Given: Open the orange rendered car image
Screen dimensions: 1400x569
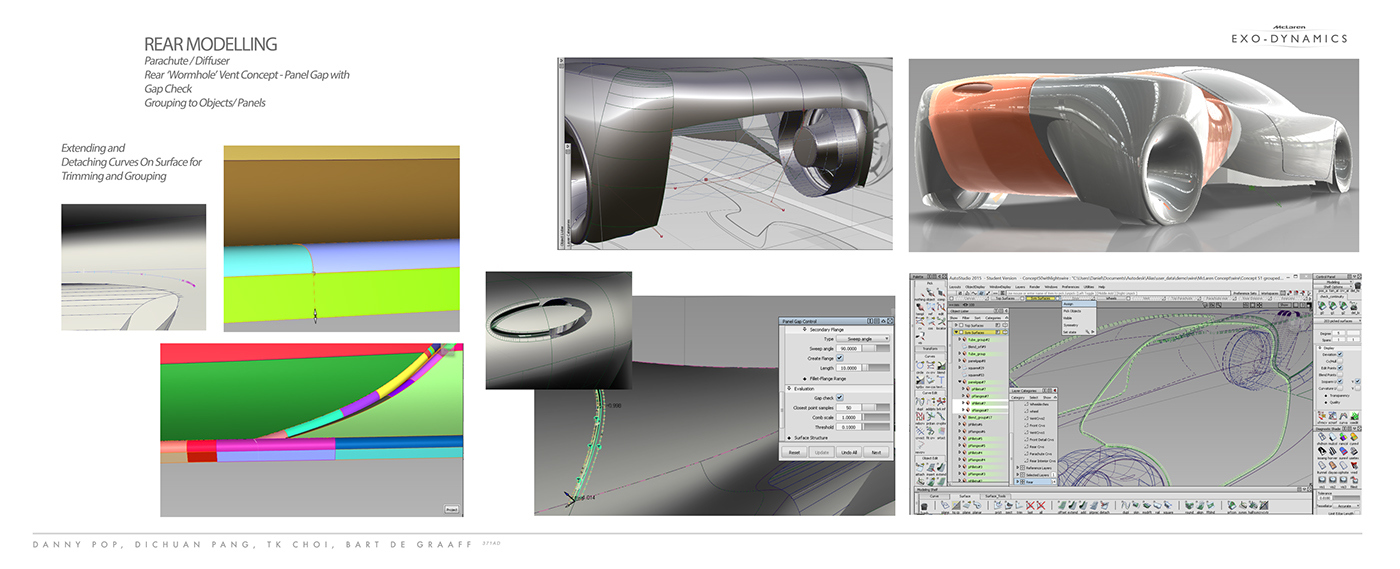Looking at the screenshot, I should (1133, 155).
